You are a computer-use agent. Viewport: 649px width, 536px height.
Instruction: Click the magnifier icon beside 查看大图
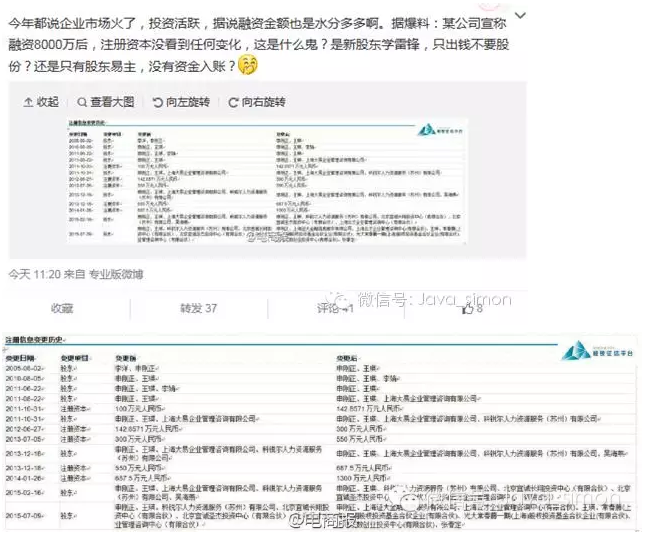[x=82, y=102]
